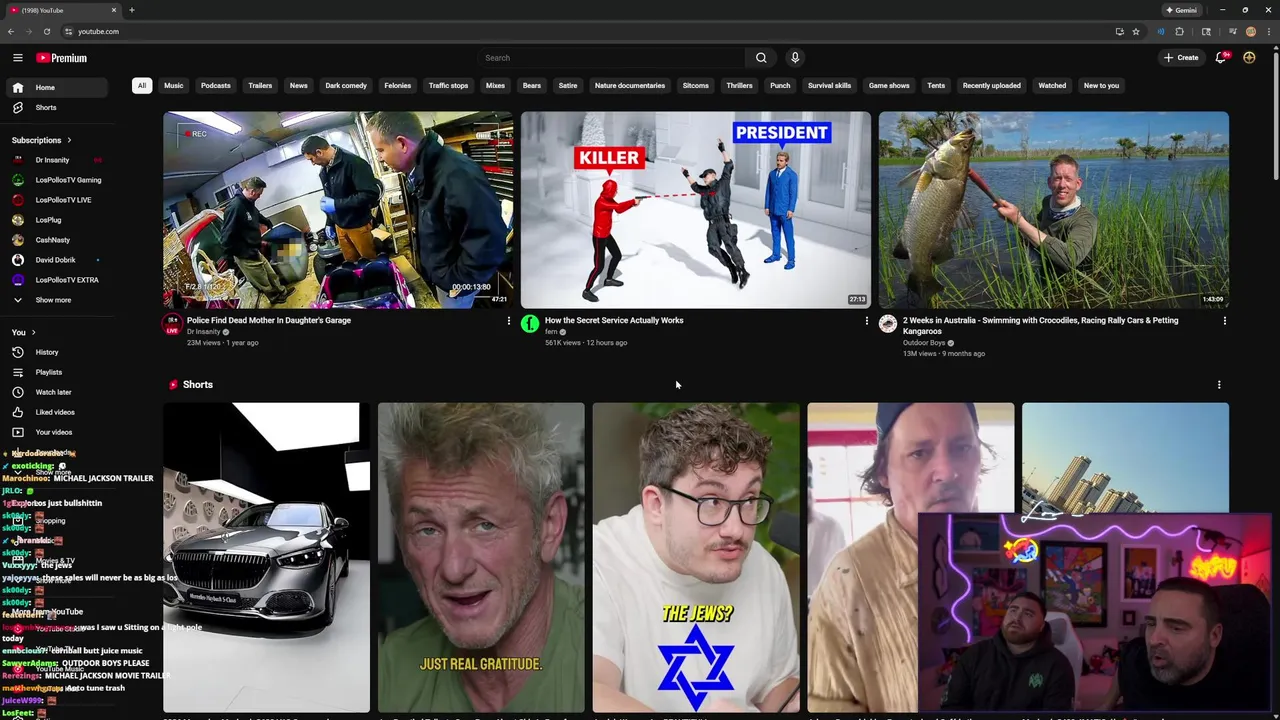Open the 'Just Real Gratitude' short
The height and width of the screenshot is (720, 1280).
point(481,557)
